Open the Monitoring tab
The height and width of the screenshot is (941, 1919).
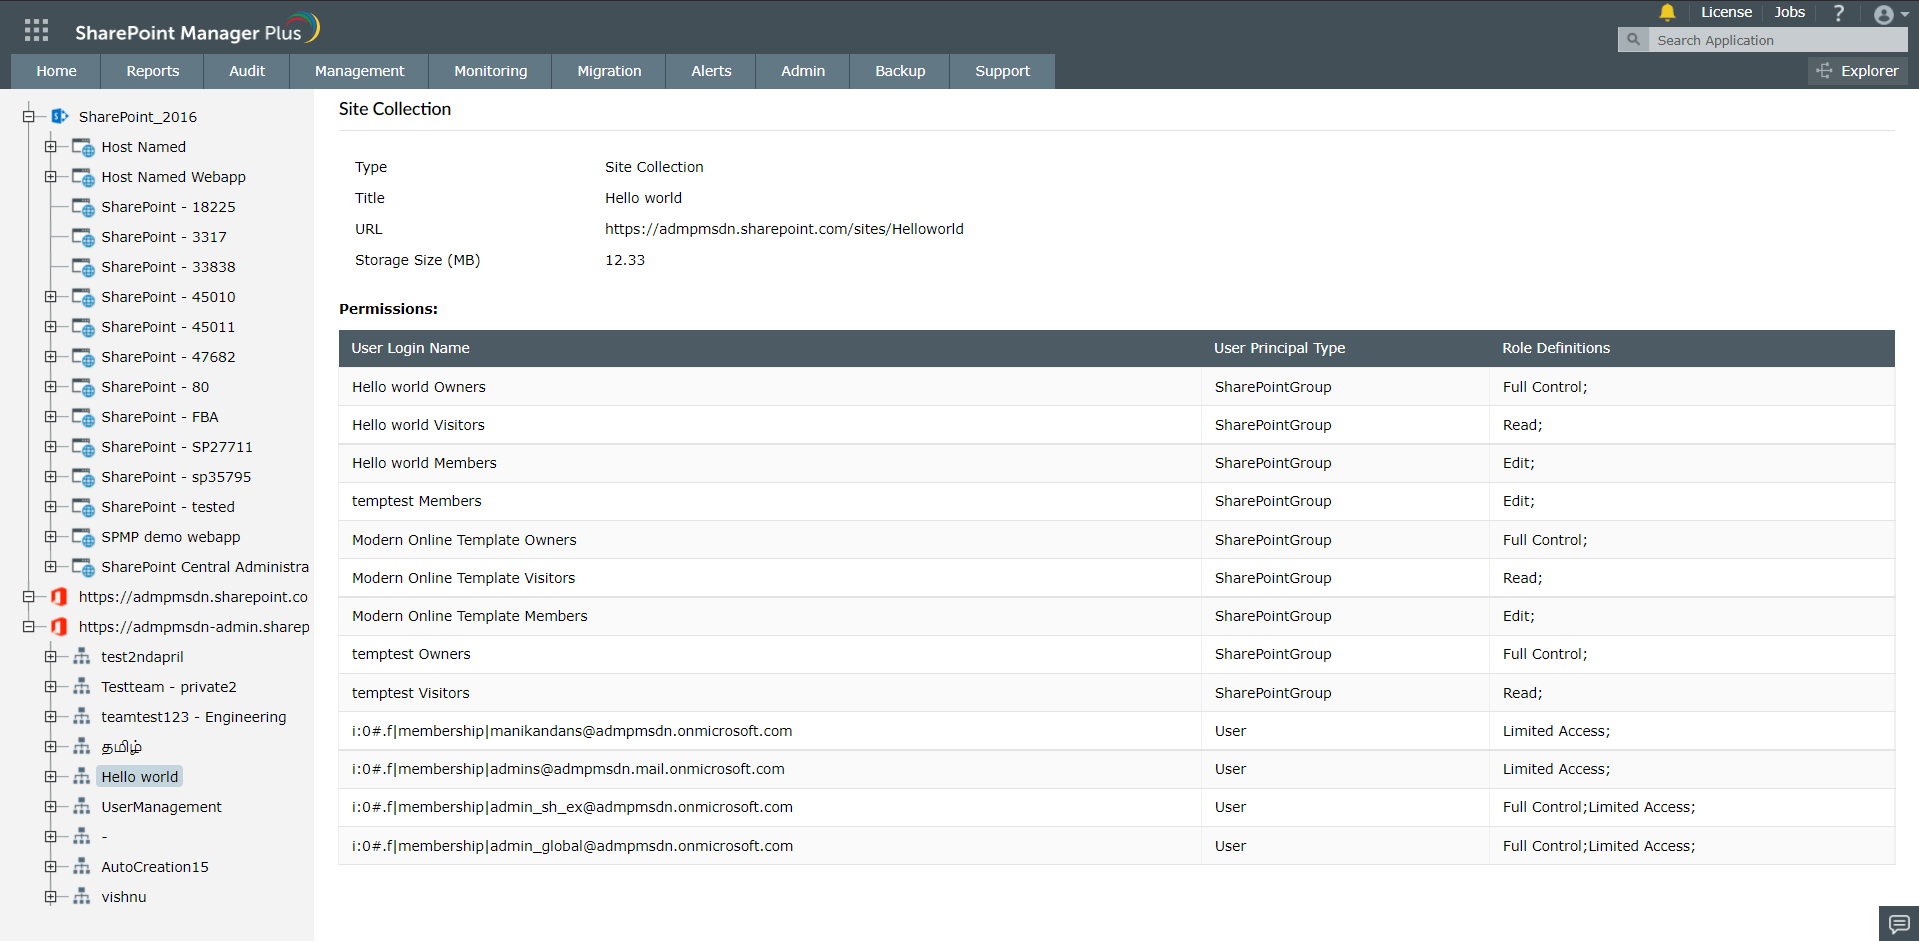pyautogui.click(x=490, y=71)
